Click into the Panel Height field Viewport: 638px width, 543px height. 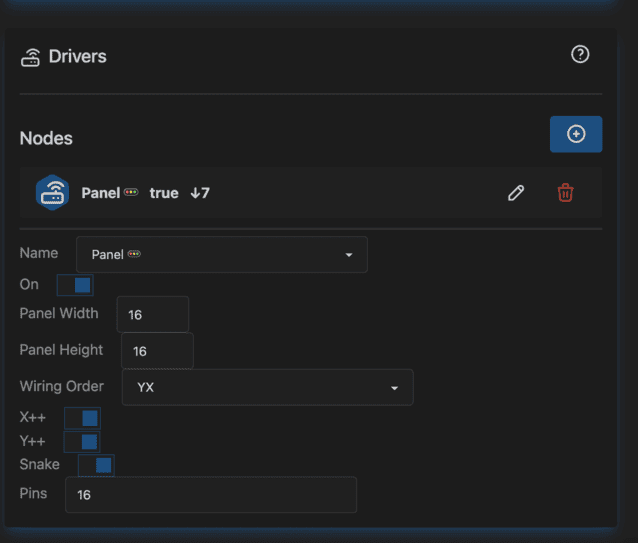tap(157, 351)
